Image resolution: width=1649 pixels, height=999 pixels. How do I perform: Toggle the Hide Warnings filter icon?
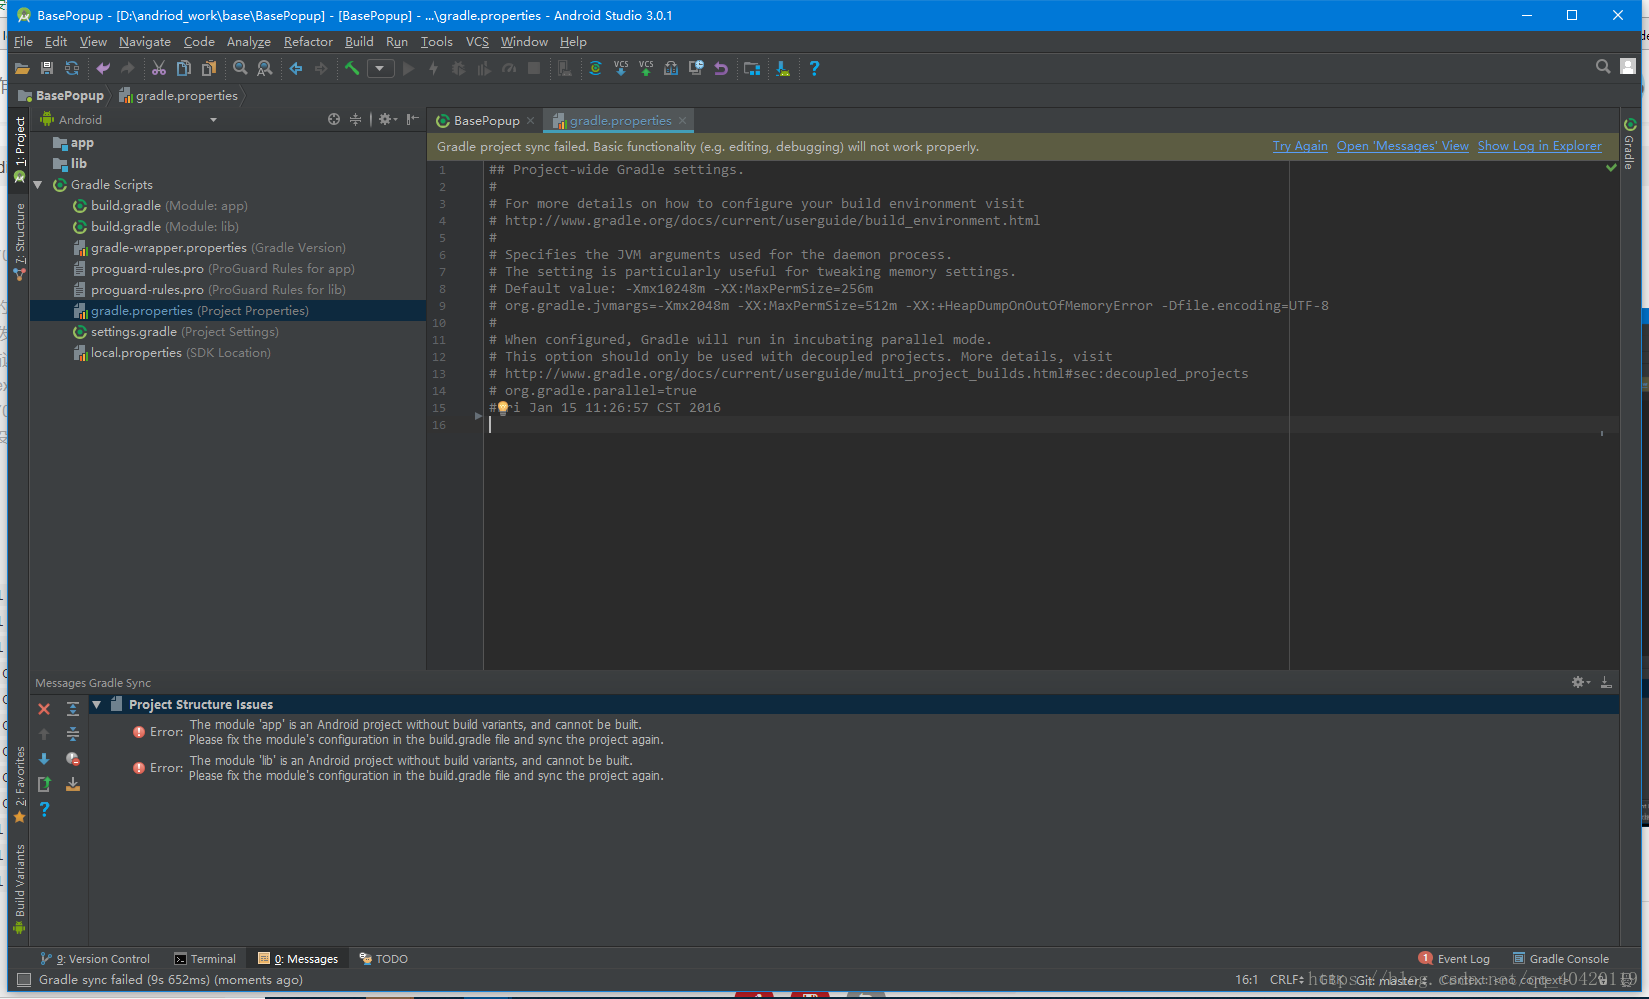pyautogui.click(x=73, y=759)
